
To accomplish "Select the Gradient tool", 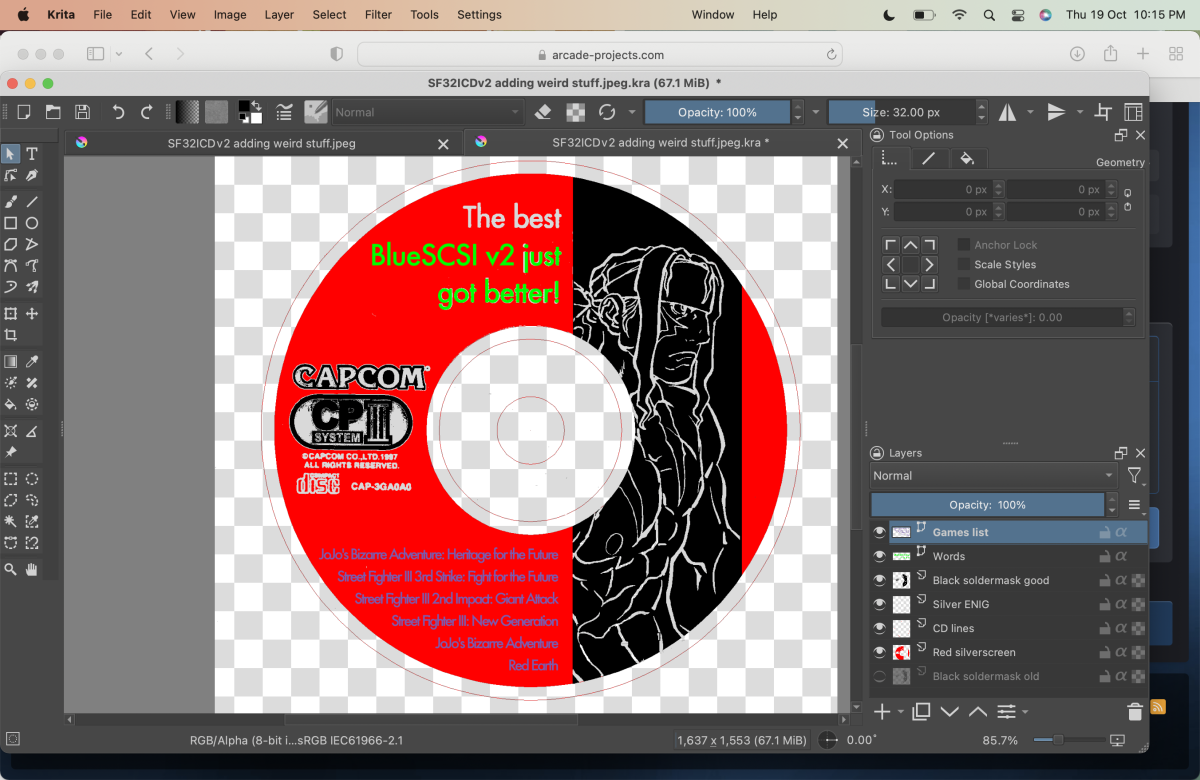I will (x=11, y=362).
